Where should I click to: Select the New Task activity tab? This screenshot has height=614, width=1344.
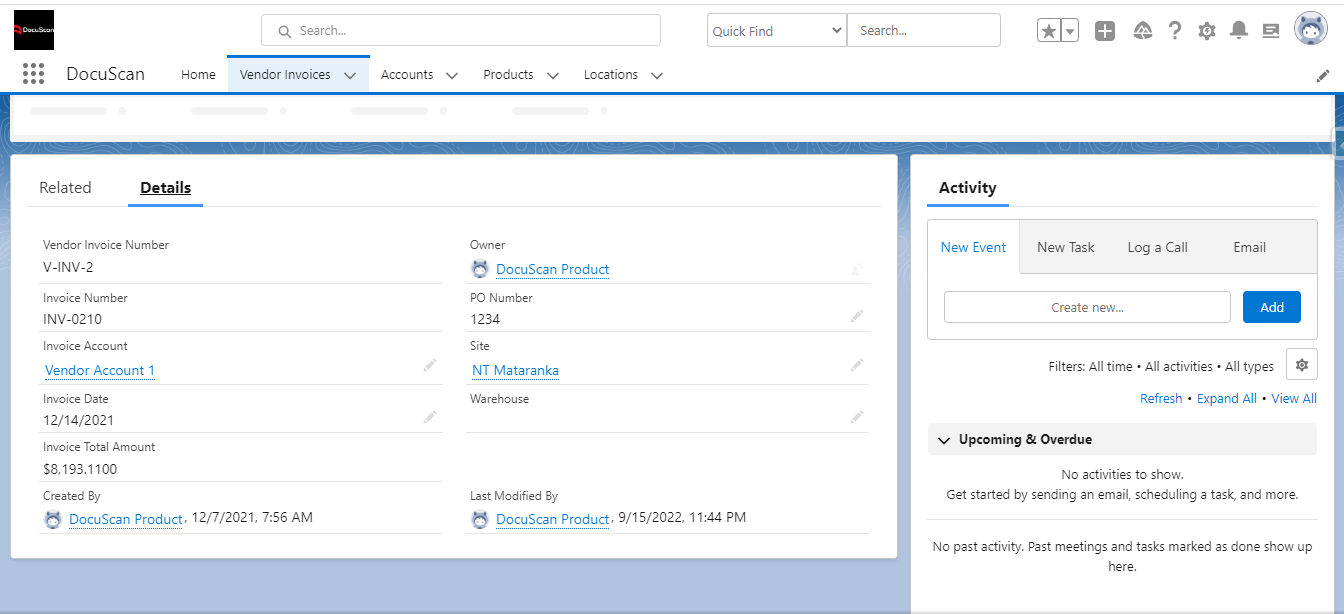(x=1066, y=247)
